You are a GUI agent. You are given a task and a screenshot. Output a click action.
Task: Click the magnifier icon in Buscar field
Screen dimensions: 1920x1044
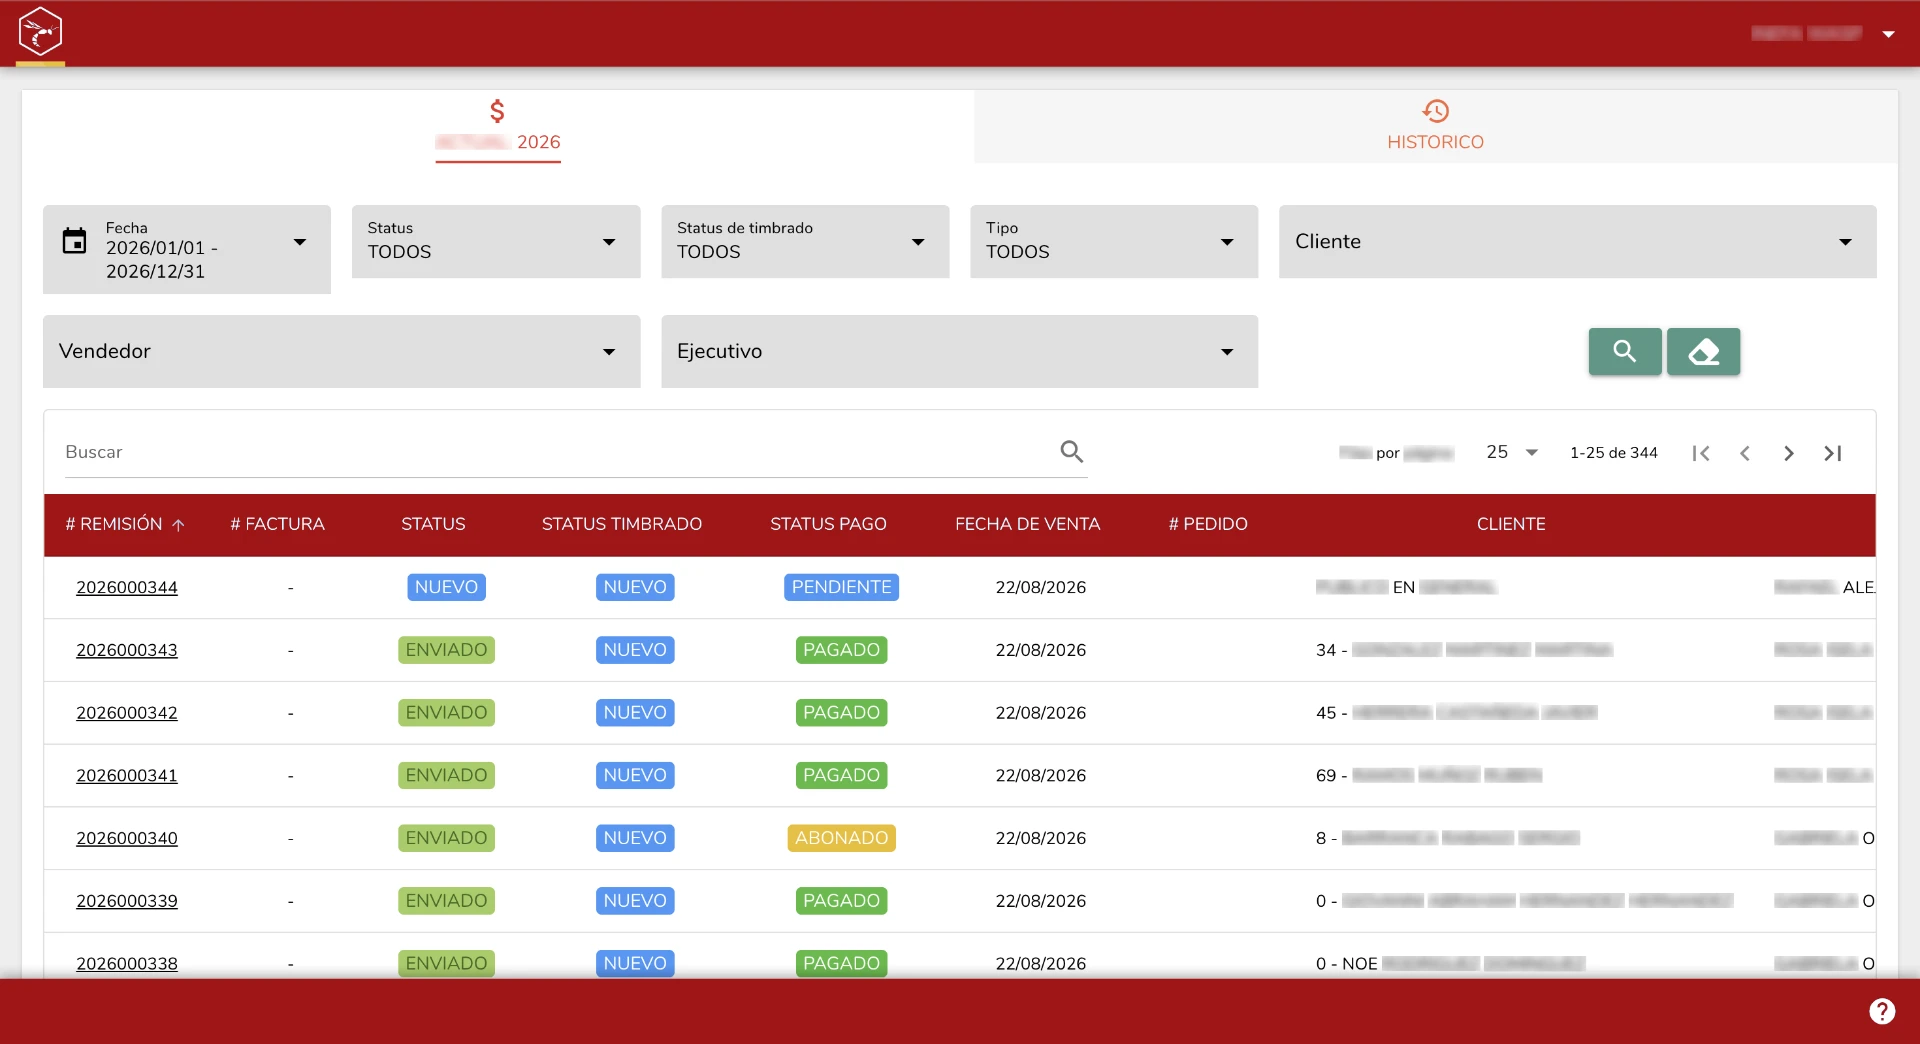pos(1072,452)
